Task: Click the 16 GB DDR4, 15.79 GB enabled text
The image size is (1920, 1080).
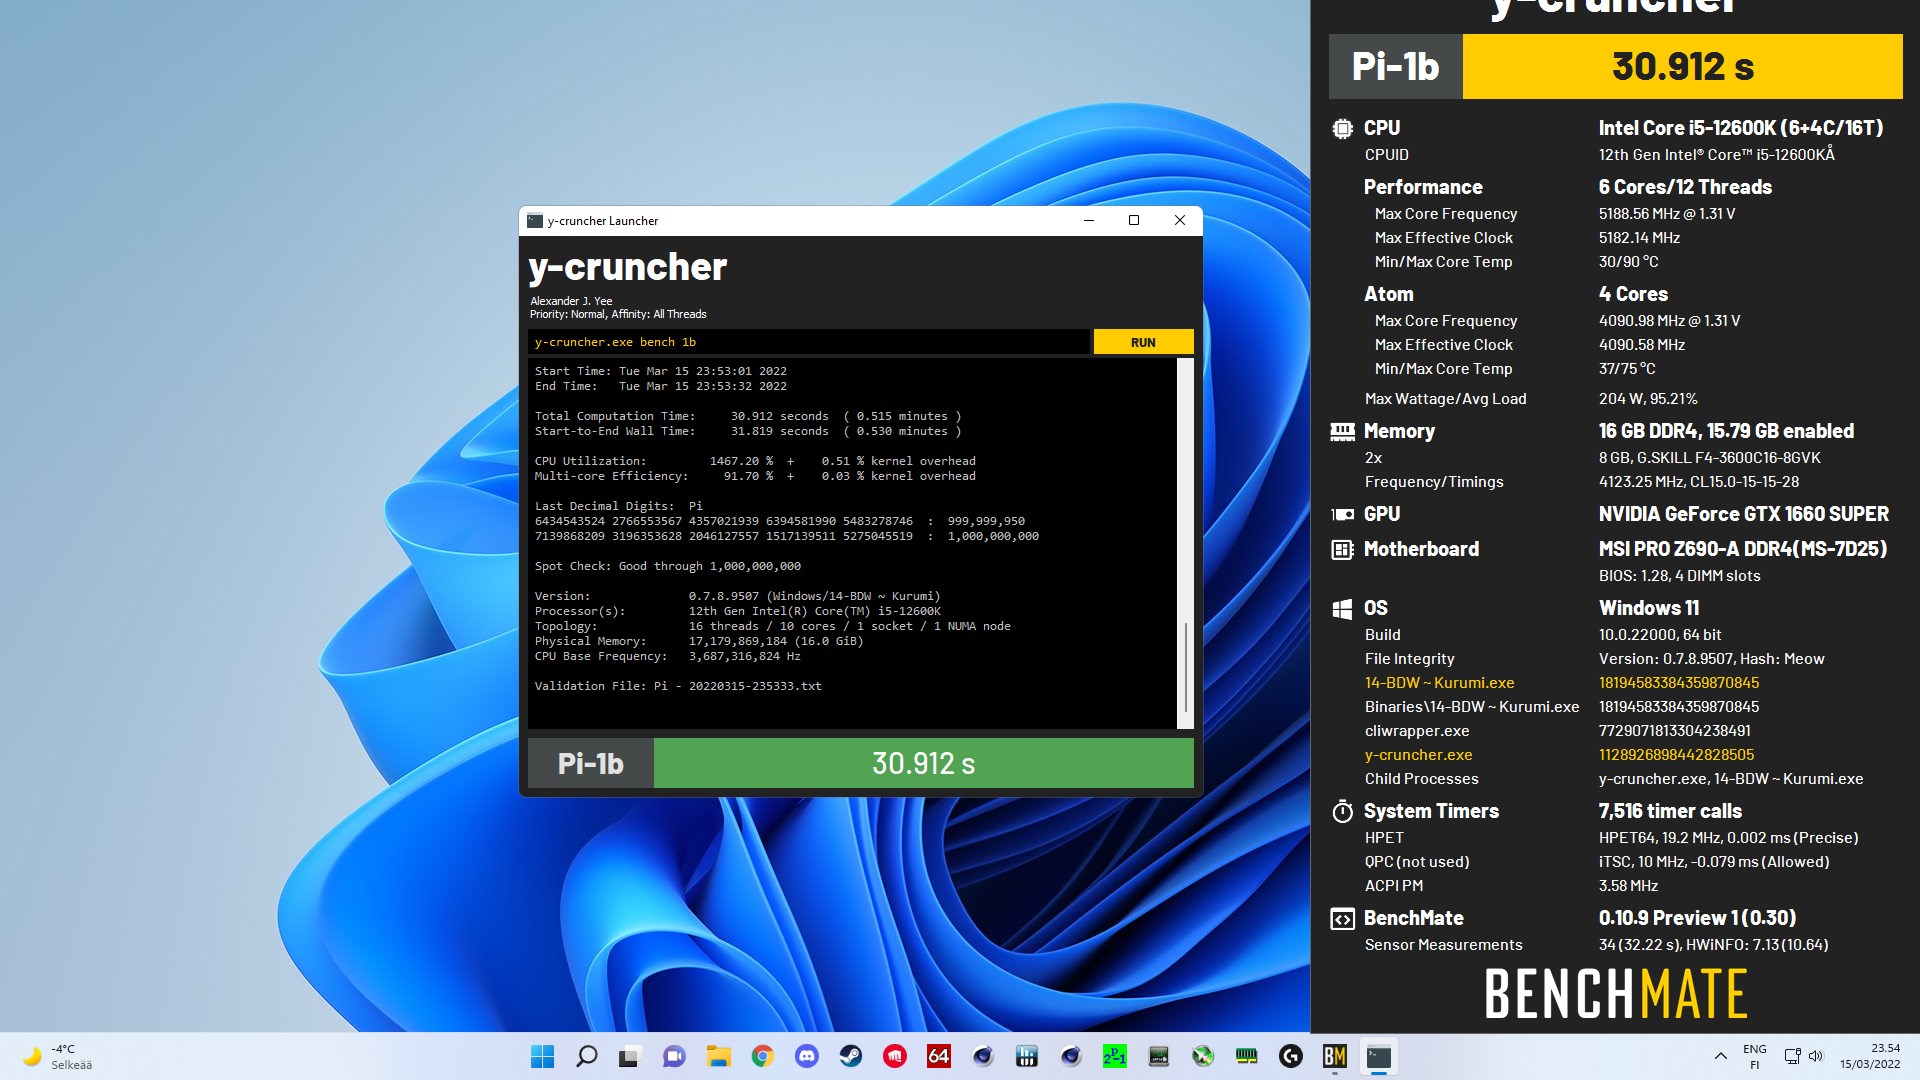Action: coord(1726,431)
